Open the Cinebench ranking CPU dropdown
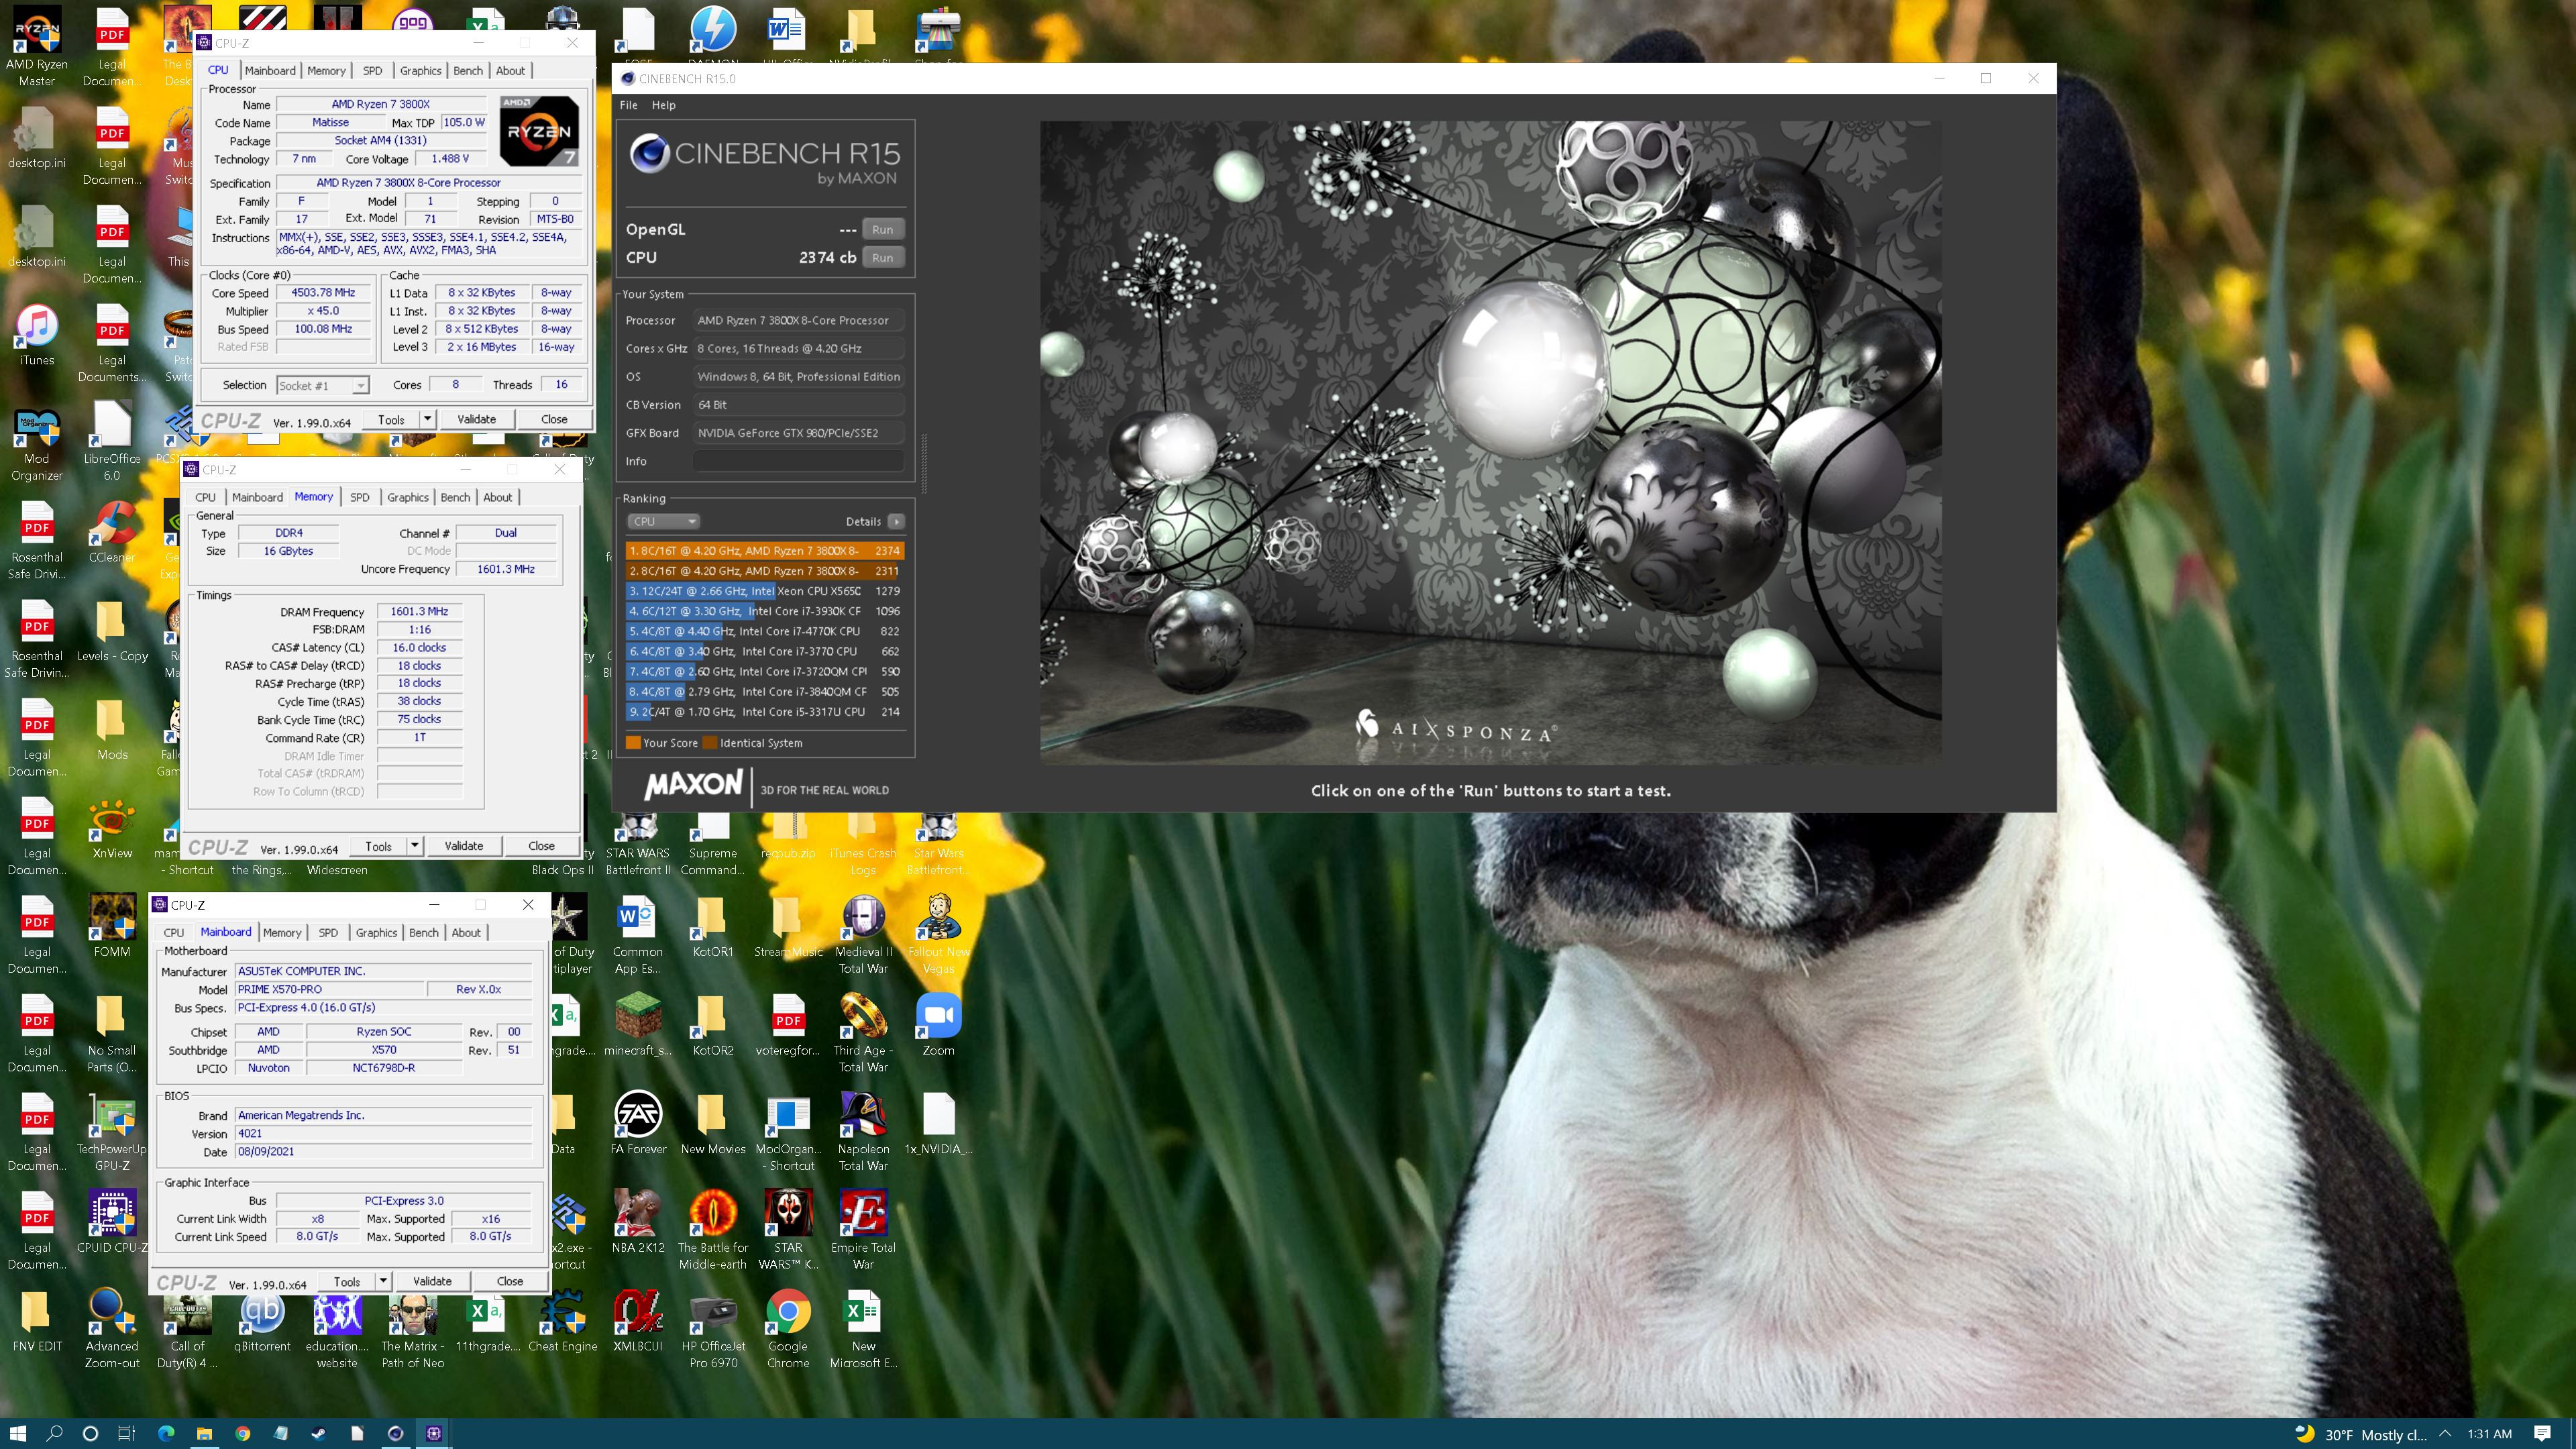 (663, 521)
